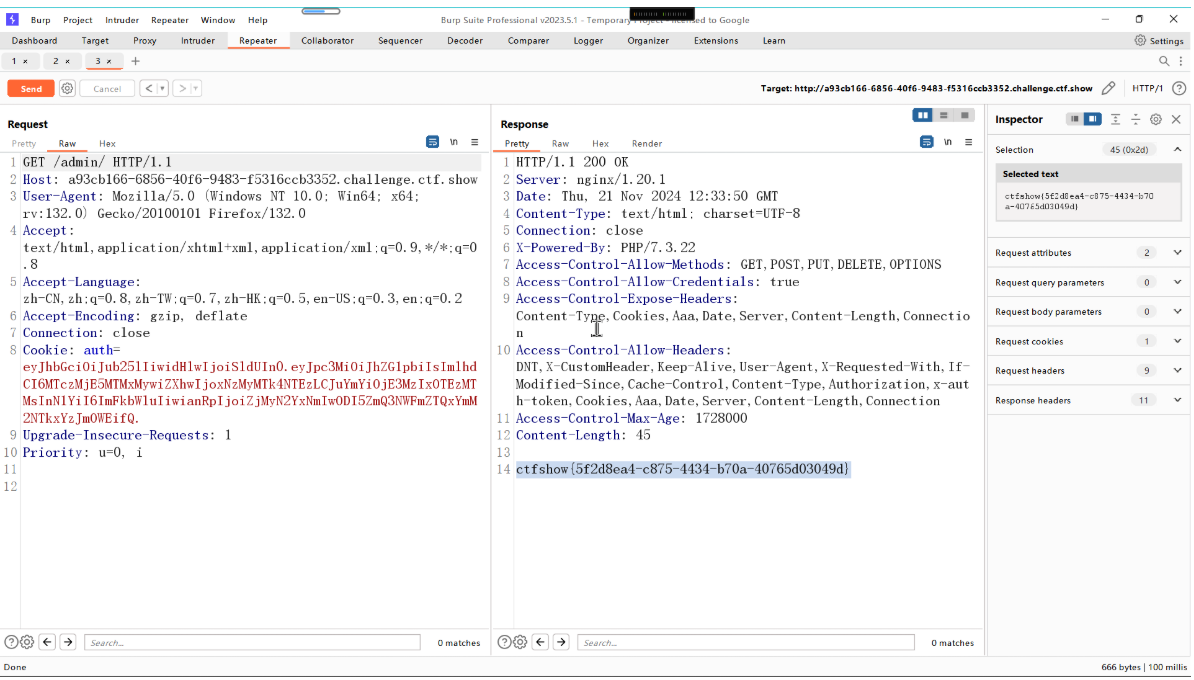The image size is (1194, 680).
Task: Open Settings in top right
Action: (1159, 40)
